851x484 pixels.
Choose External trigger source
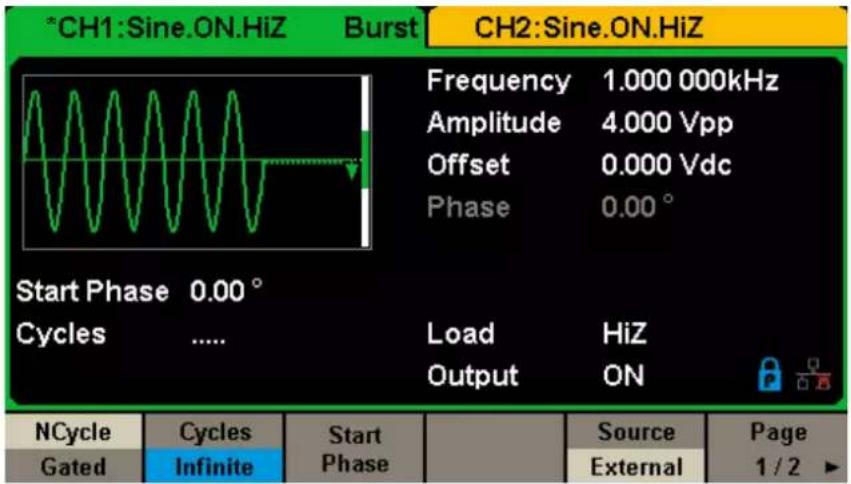pos(636,467)
